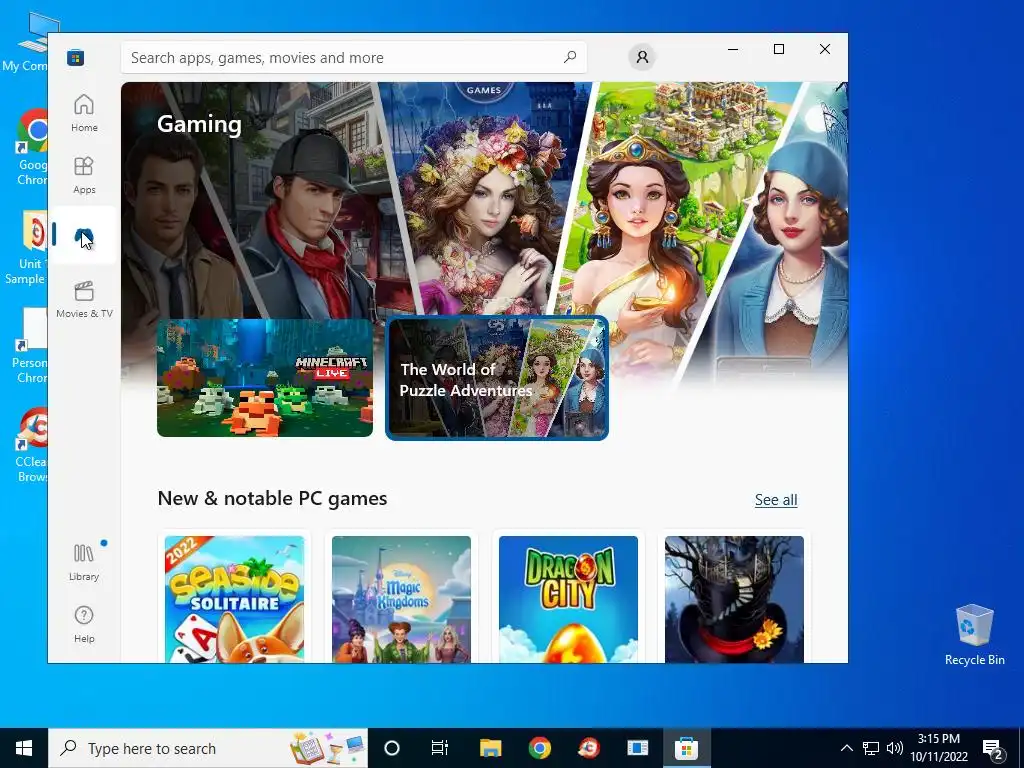
Task: Click See all for New & notable PC games
Action: click(x=776, y=500)
